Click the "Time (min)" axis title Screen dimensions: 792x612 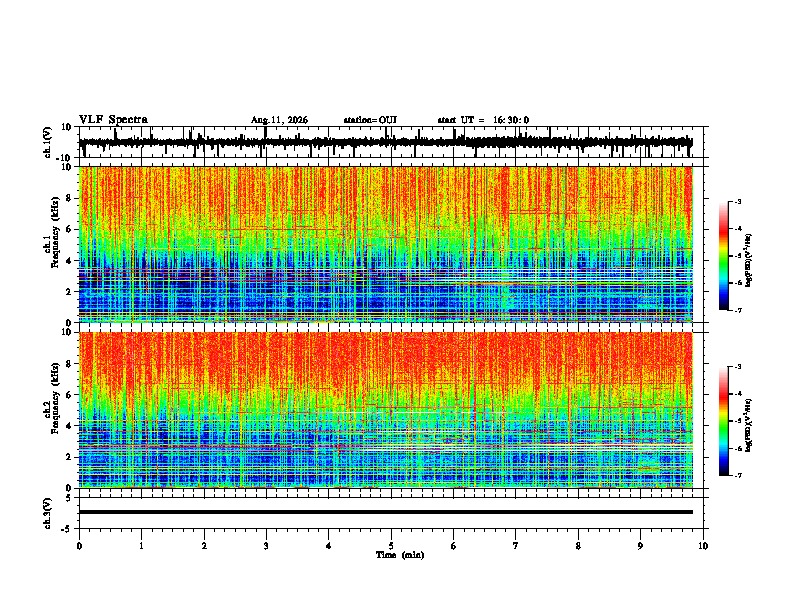pyautogui.click(x=400, y=555)
